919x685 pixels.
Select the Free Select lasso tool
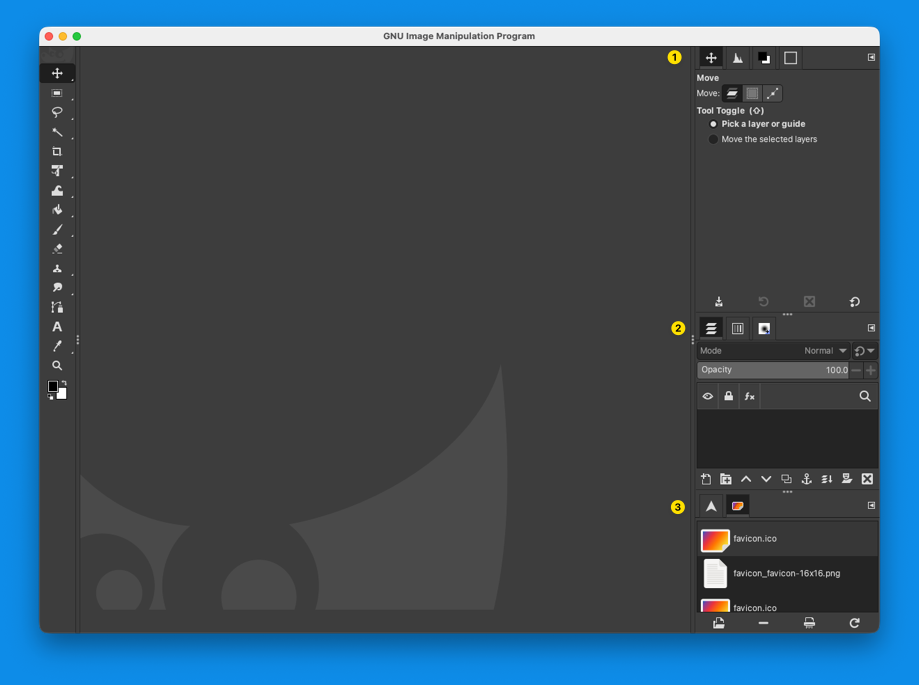57,112
